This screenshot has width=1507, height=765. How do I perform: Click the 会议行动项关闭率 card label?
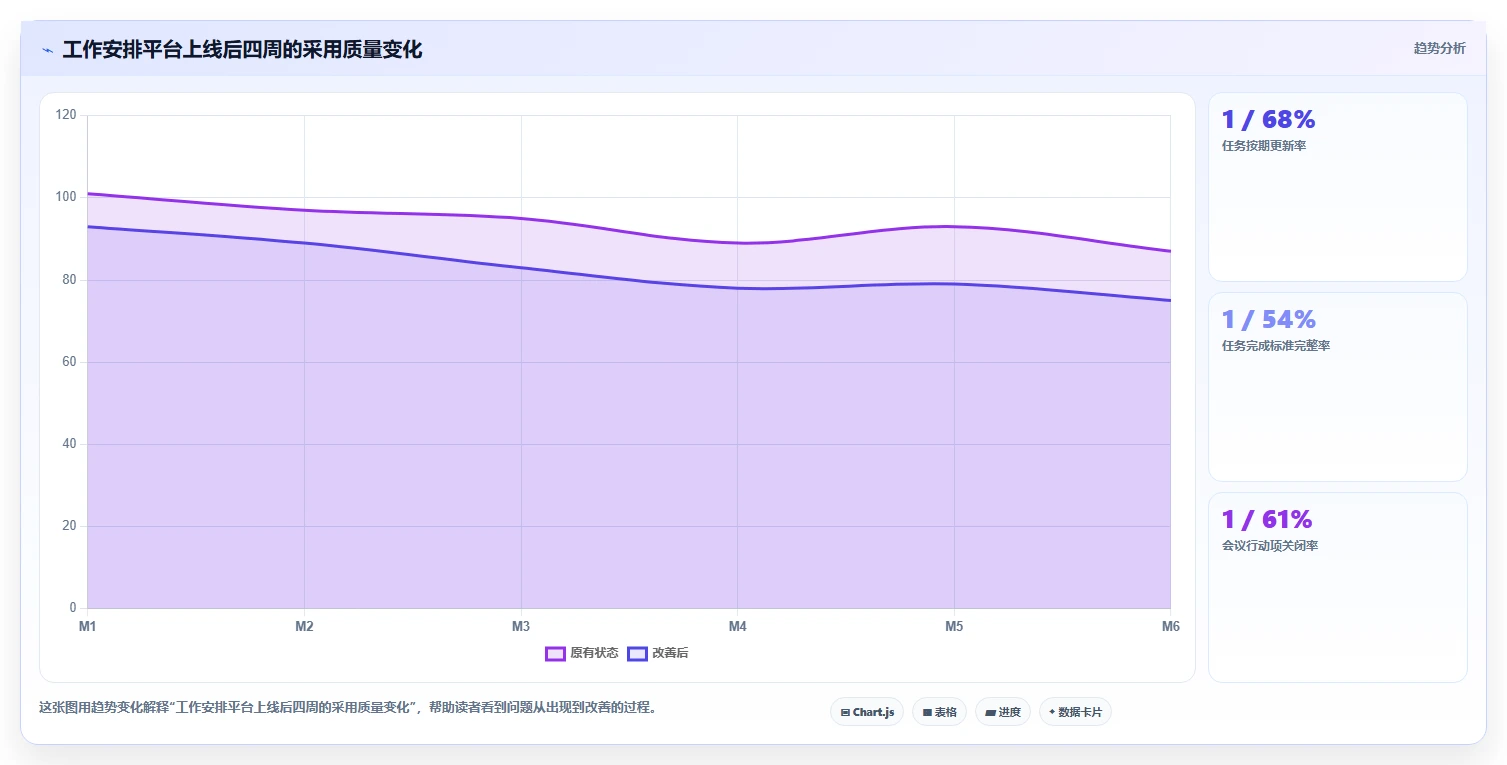[x=1270, y=546]
